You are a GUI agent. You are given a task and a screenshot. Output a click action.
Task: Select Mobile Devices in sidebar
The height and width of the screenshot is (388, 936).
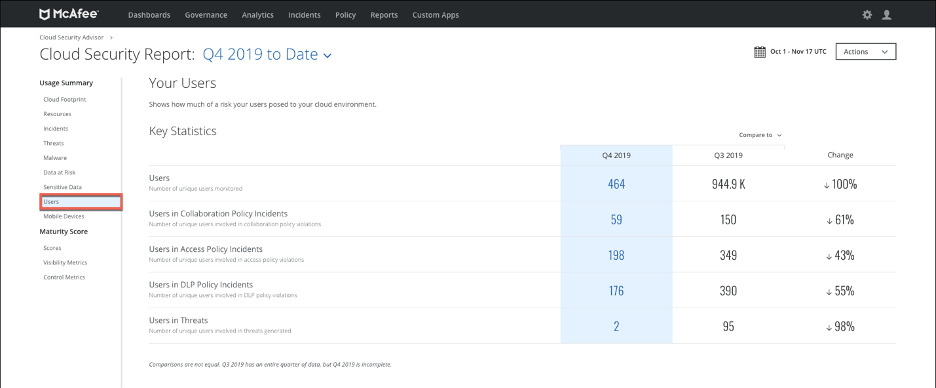[x=63, y=217]
